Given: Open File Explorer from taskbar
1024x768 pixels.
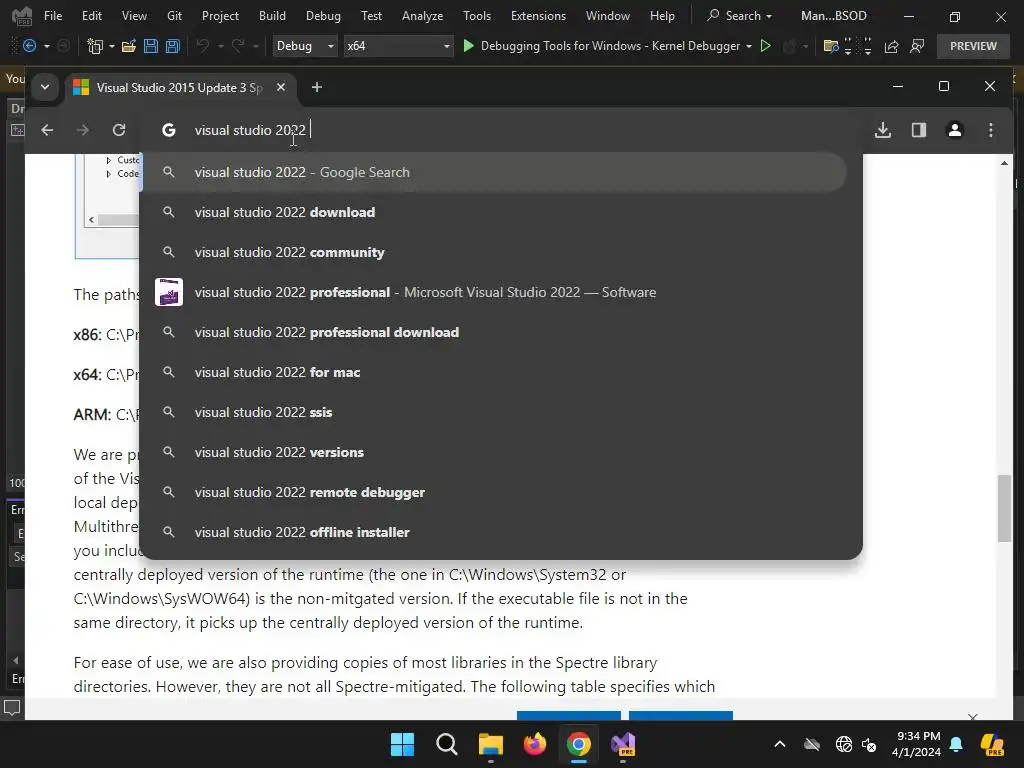Looking at the screenshot, I should tap(490, 744).
